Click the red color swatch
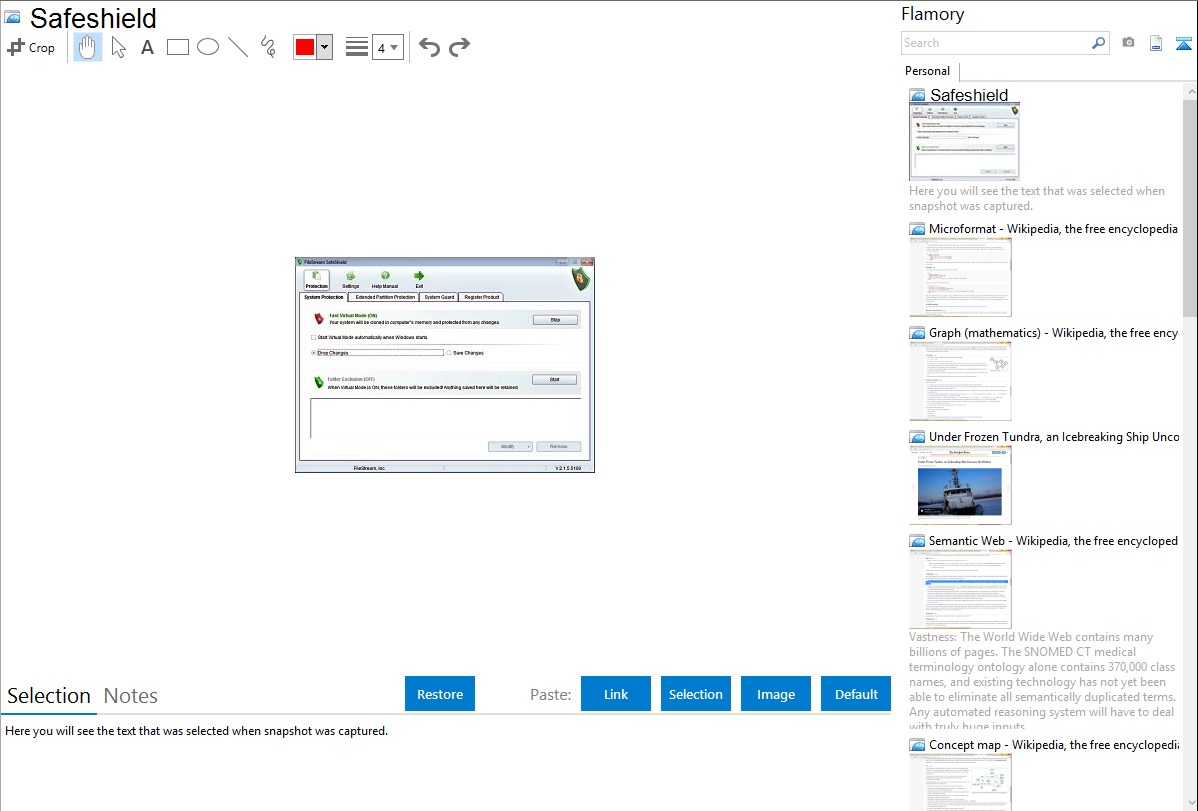Image resolution: width=1198 pixels, height=811 pixels. [x=305, y=47]
